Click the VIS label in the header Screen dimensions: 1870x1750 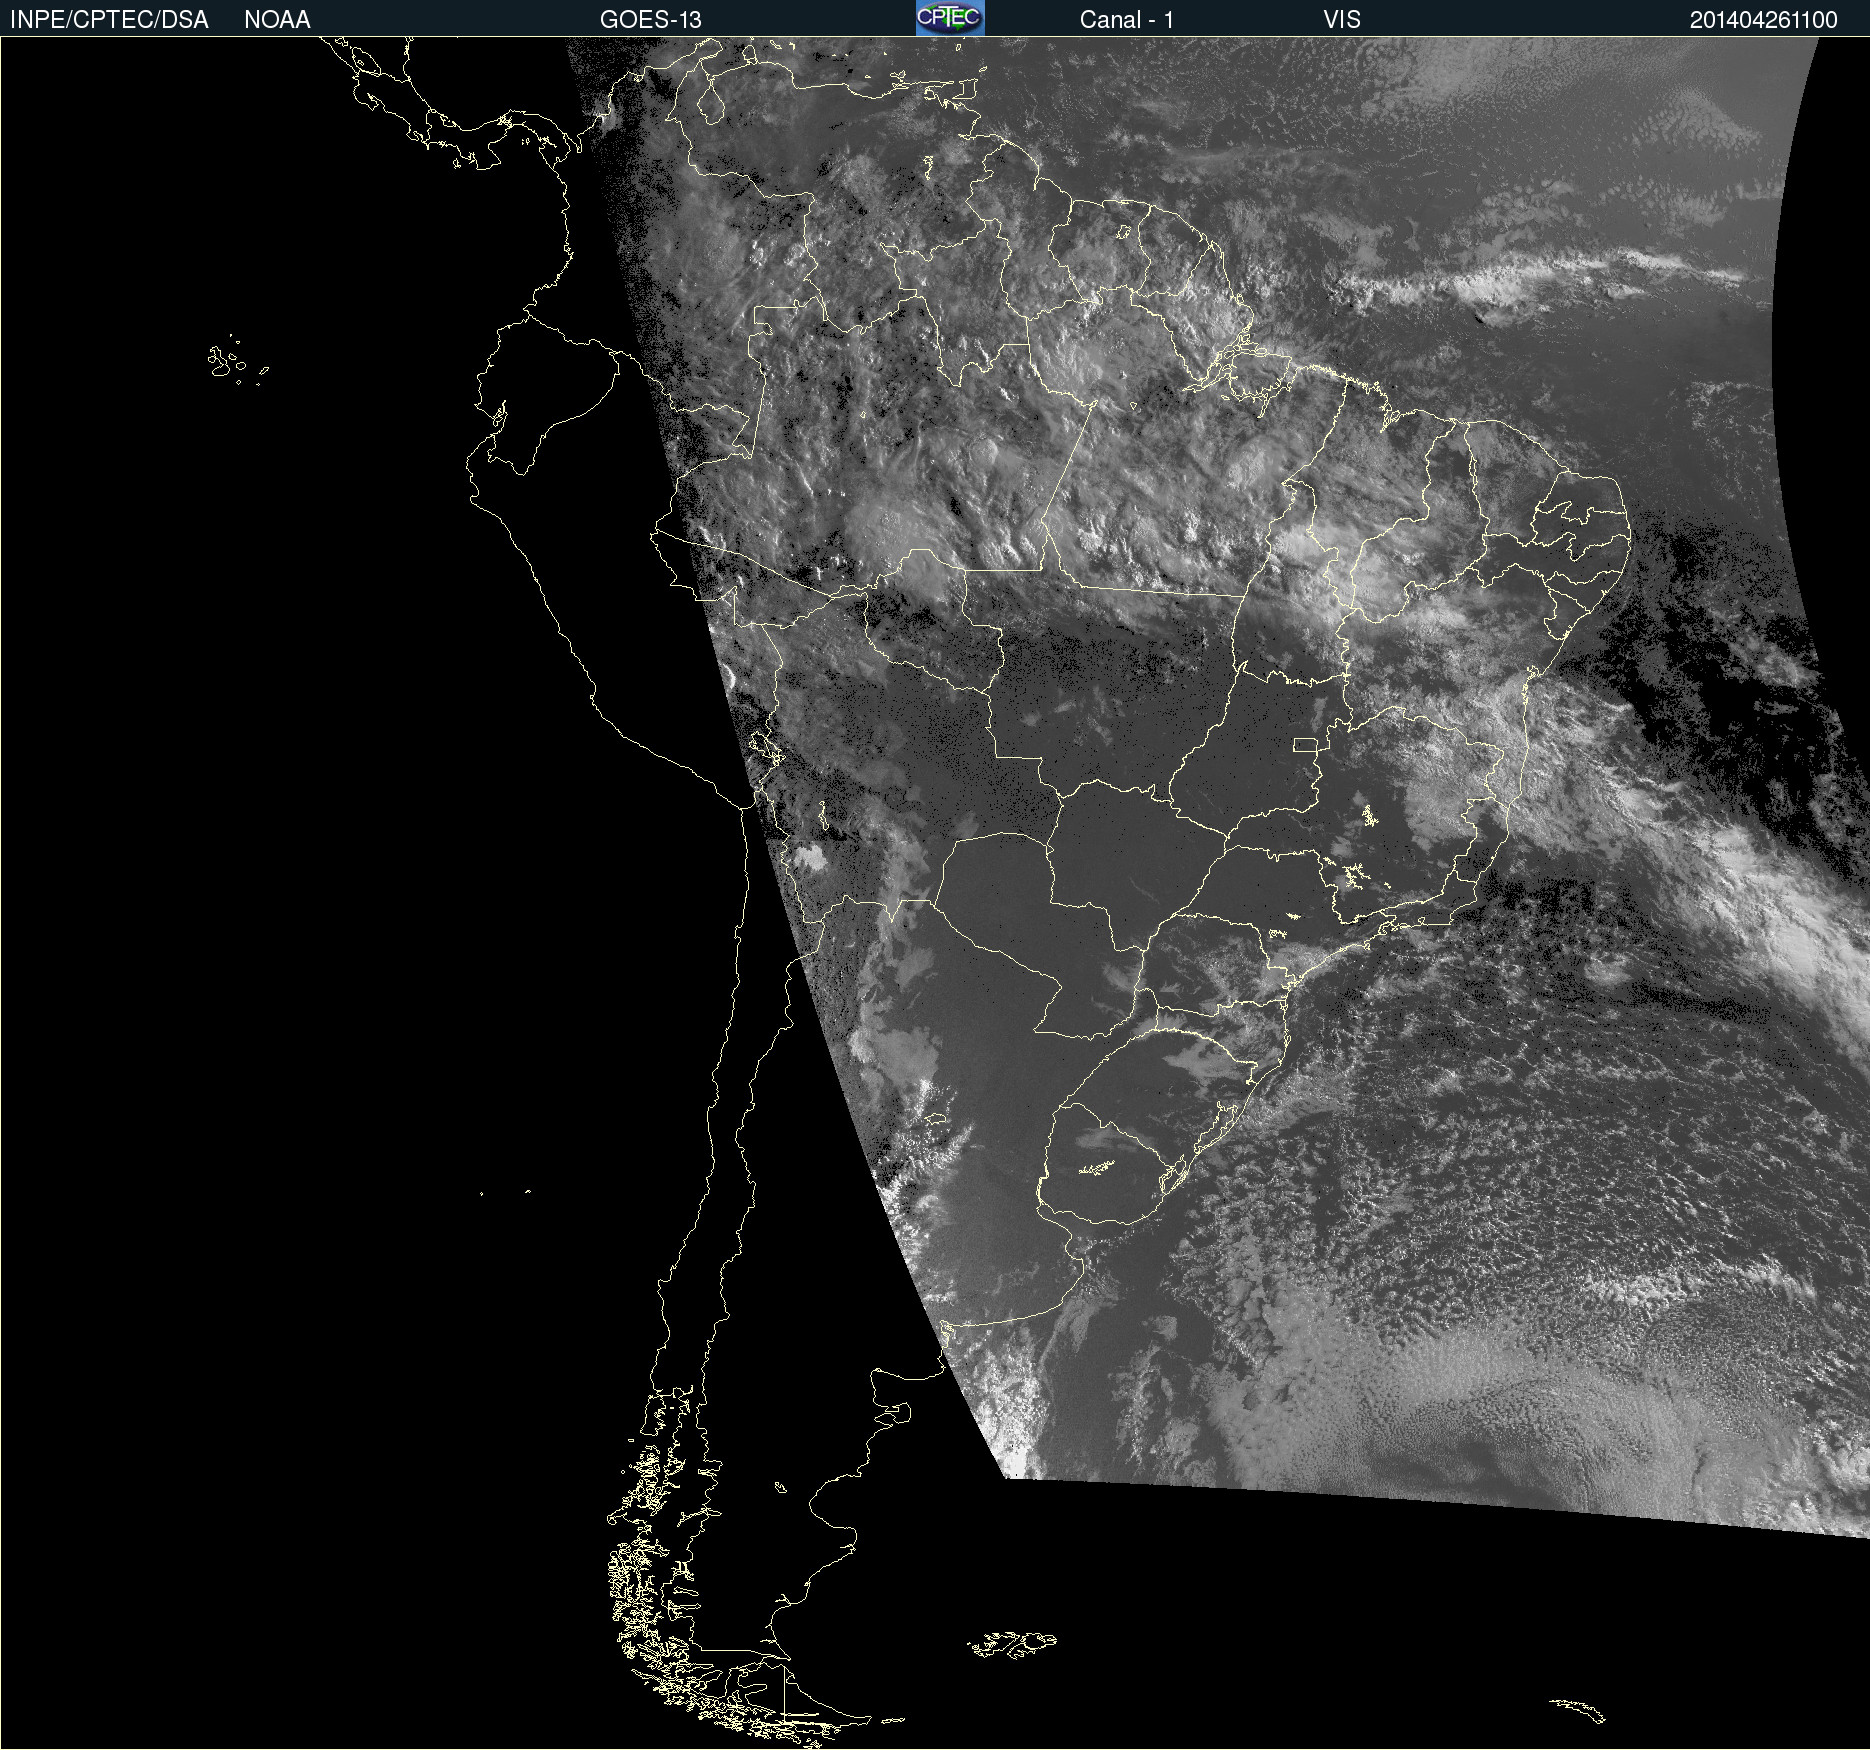[x=1342, y=20]
